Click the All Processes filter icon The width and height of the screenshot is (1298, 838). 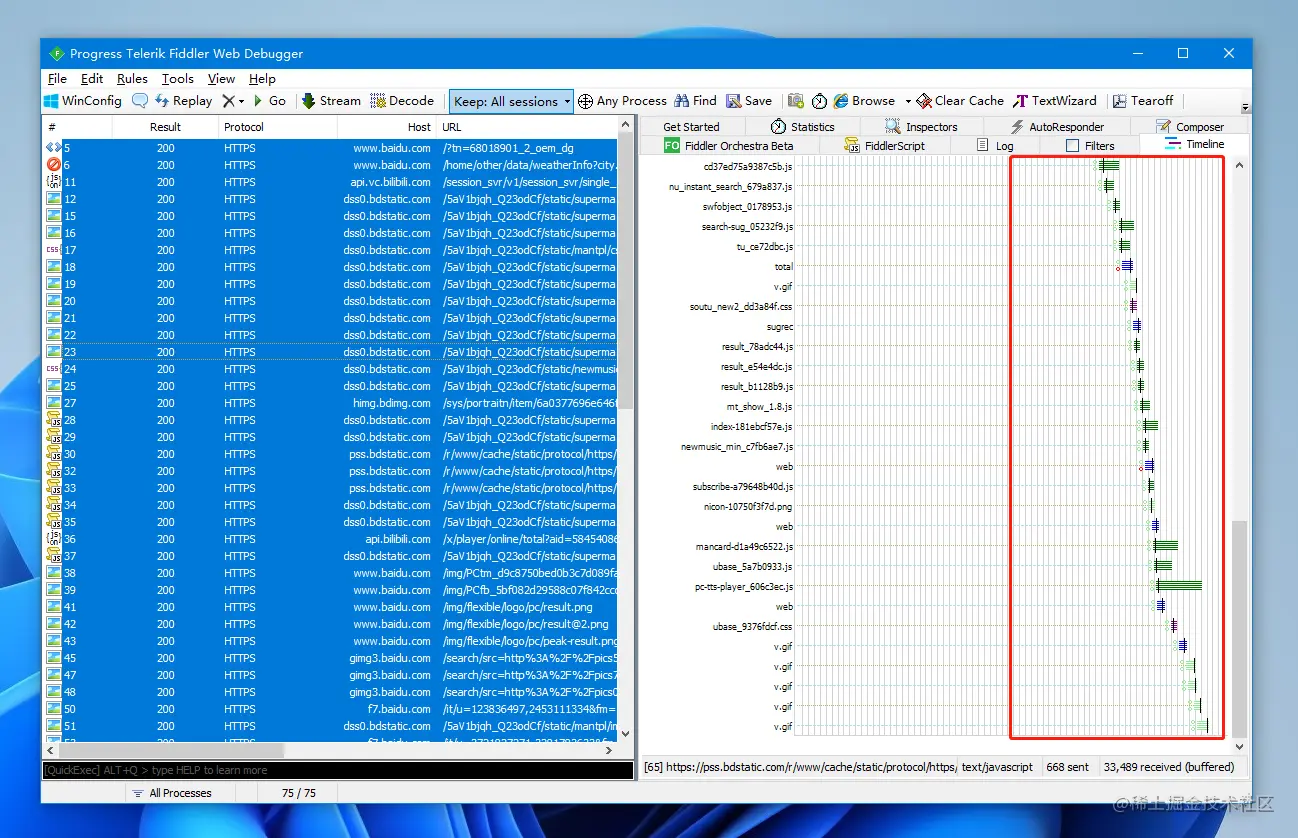click(137, 793)
